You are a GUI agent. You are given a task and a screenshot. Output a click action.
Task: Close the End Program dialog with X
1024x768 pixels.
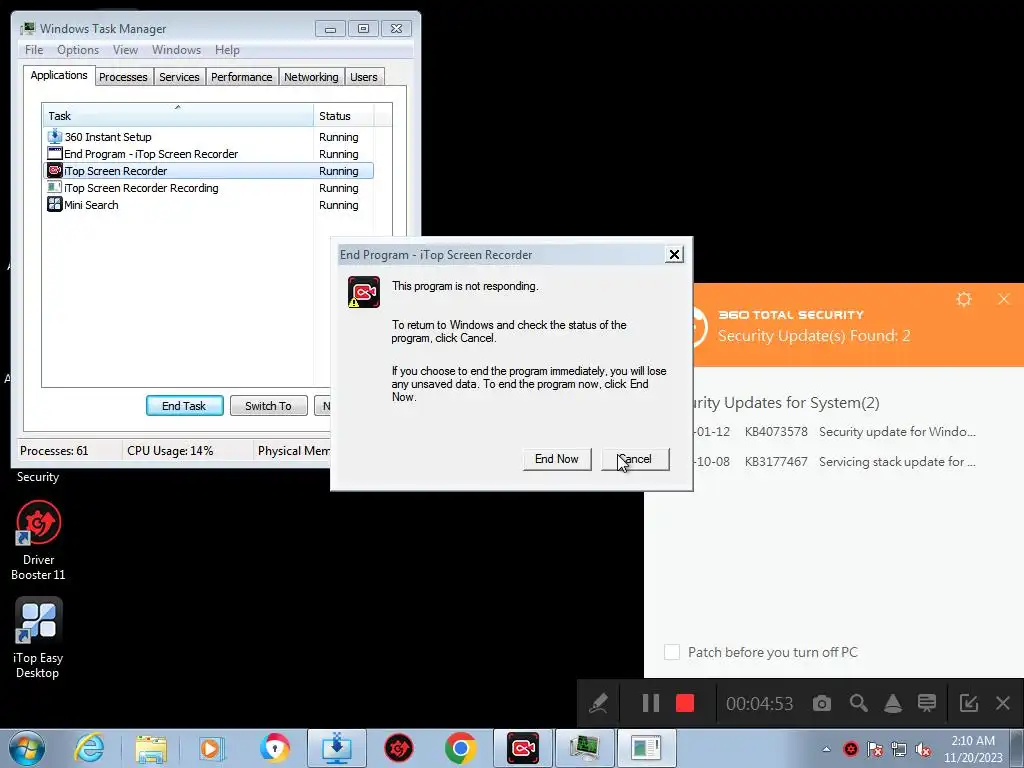pos(674,255)
